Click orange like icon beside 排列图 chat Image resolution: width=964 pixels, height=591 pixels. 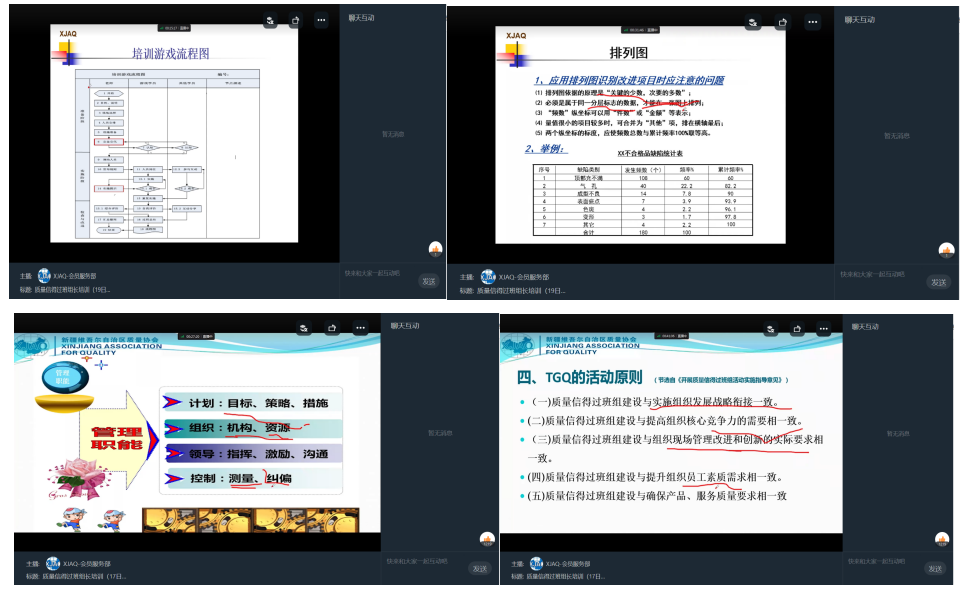pyautogui.click(x=942, y=250)
